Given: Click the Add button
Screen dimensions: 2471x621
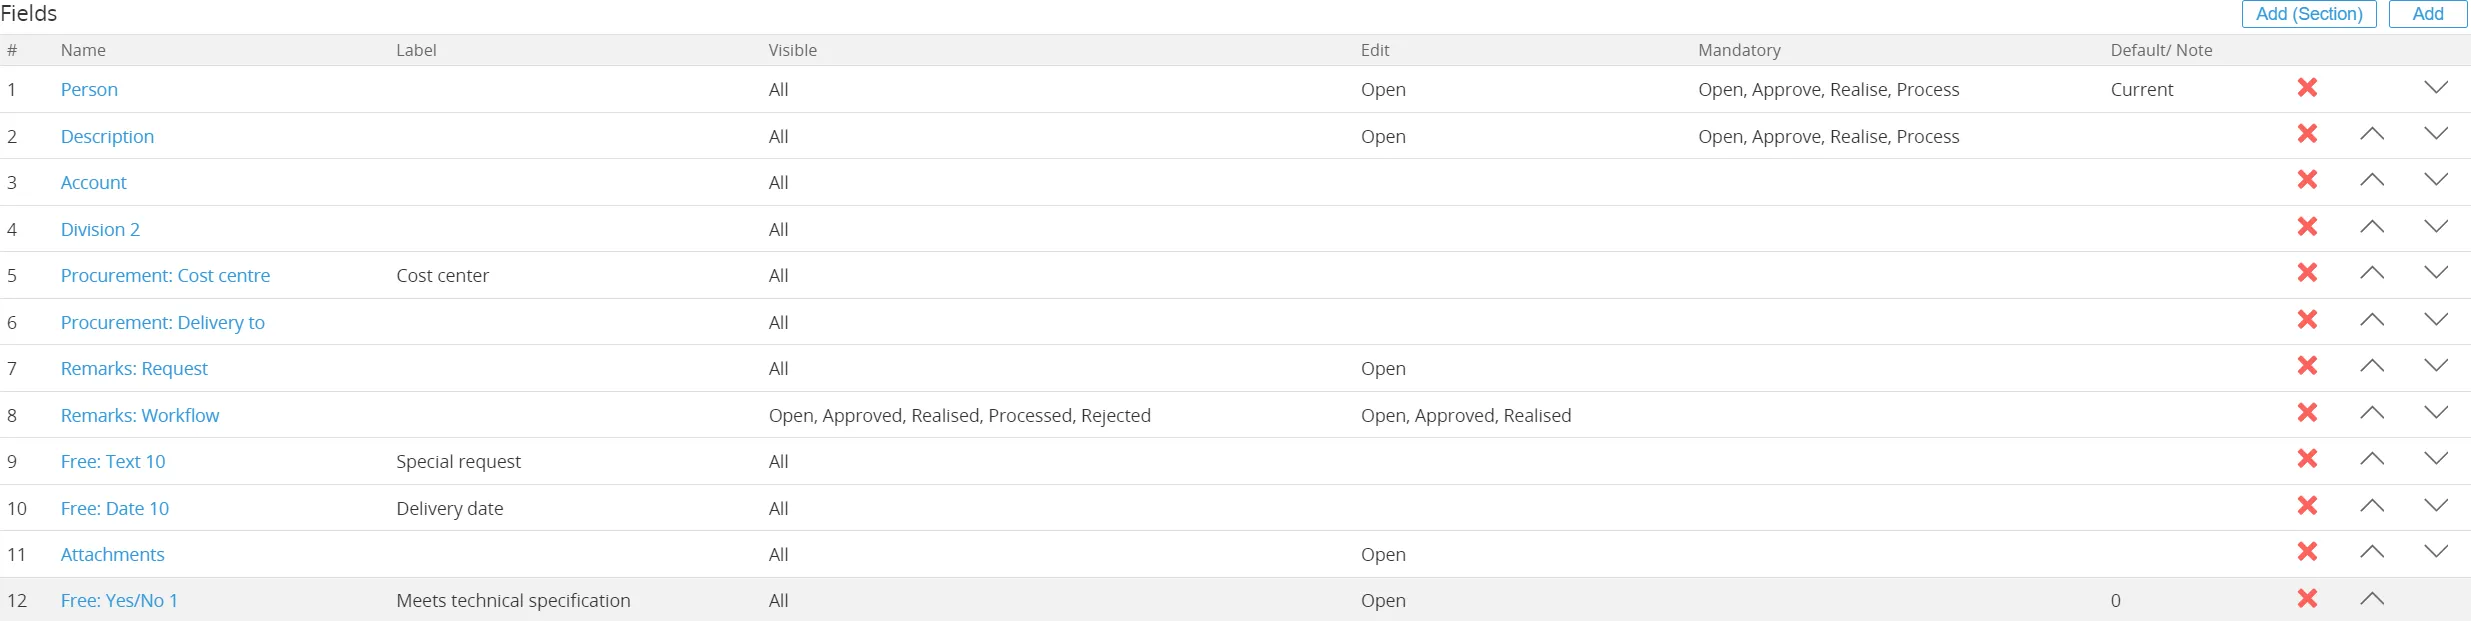Looking at the screenshot, I should pos(2427,14).
